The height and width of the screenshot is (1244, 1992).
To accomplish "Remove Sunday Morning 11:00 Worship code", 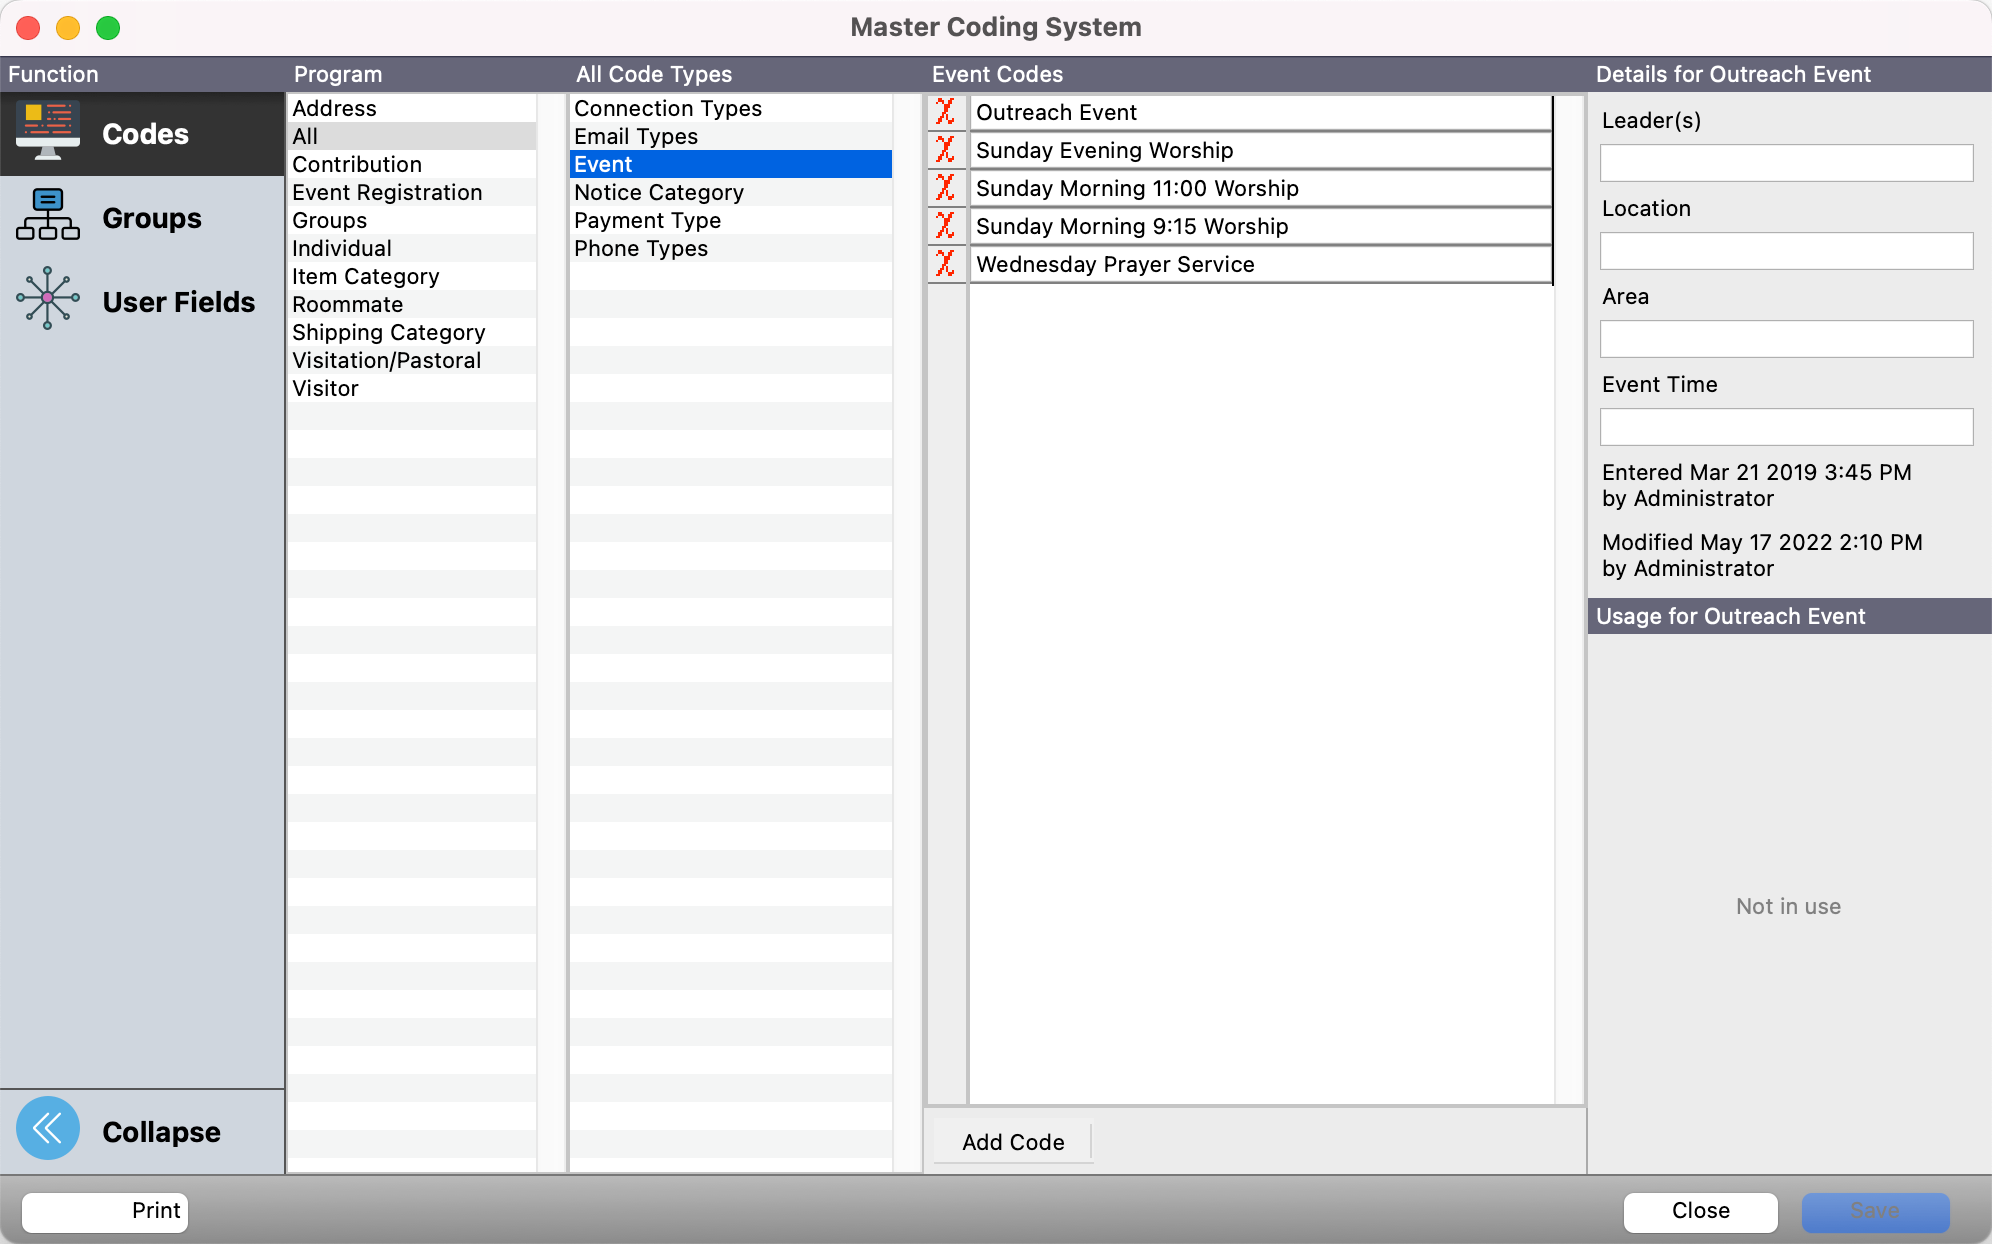I will coord(945,188).
